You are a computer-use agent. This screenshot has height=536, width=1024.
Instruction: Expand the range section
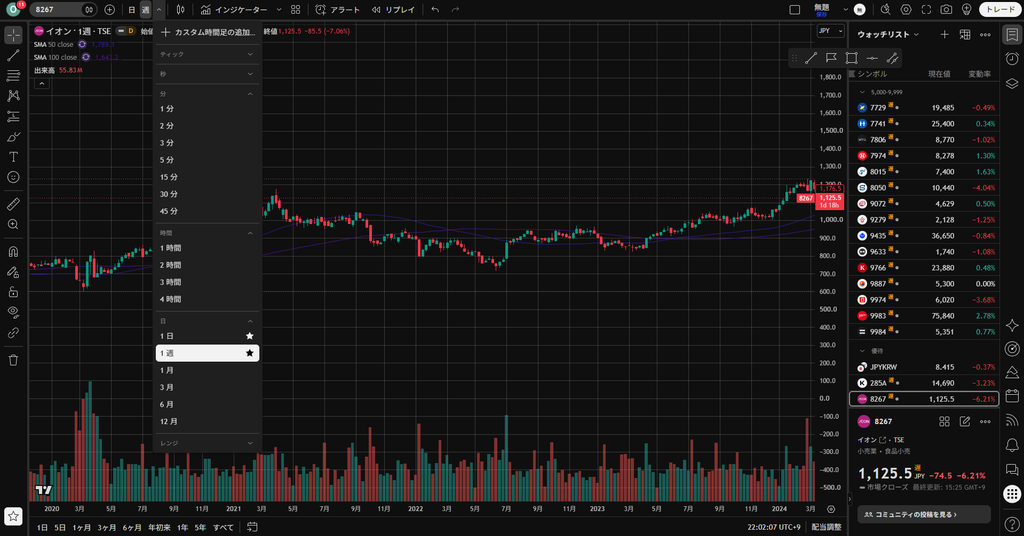[x=208, y=443]
